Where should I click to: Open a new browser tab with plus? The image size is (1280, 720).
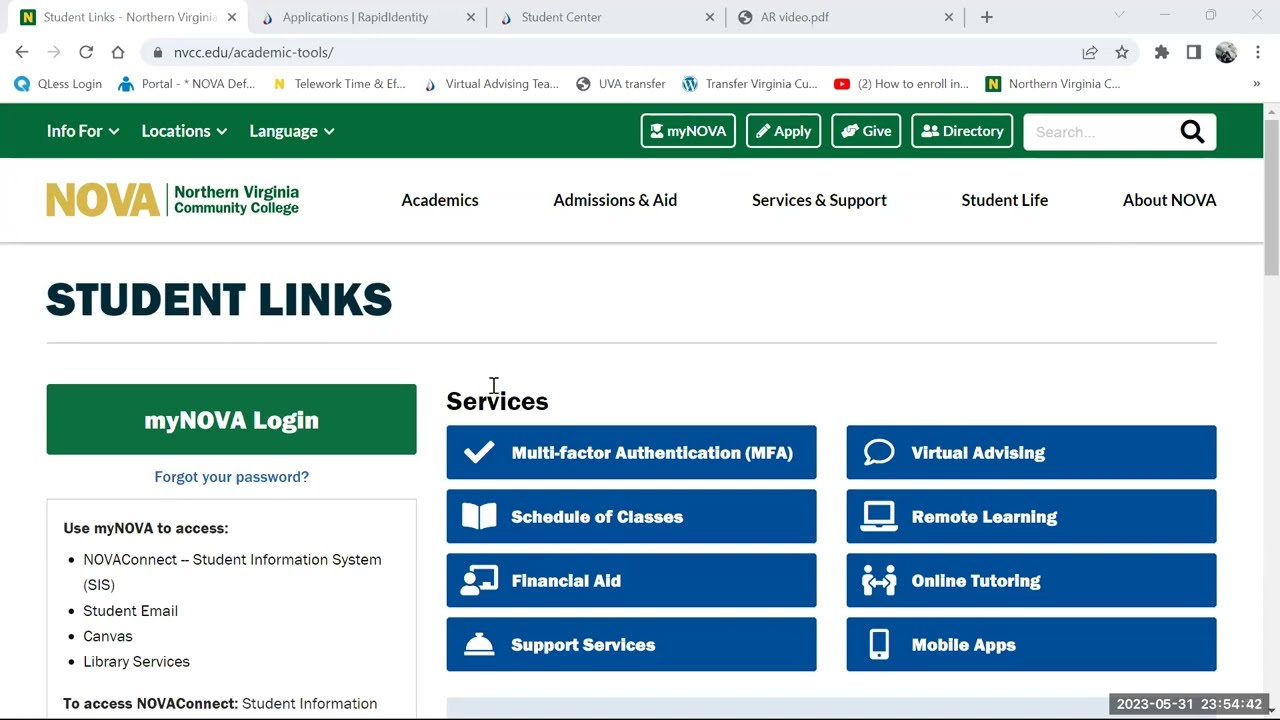(987, 17)
